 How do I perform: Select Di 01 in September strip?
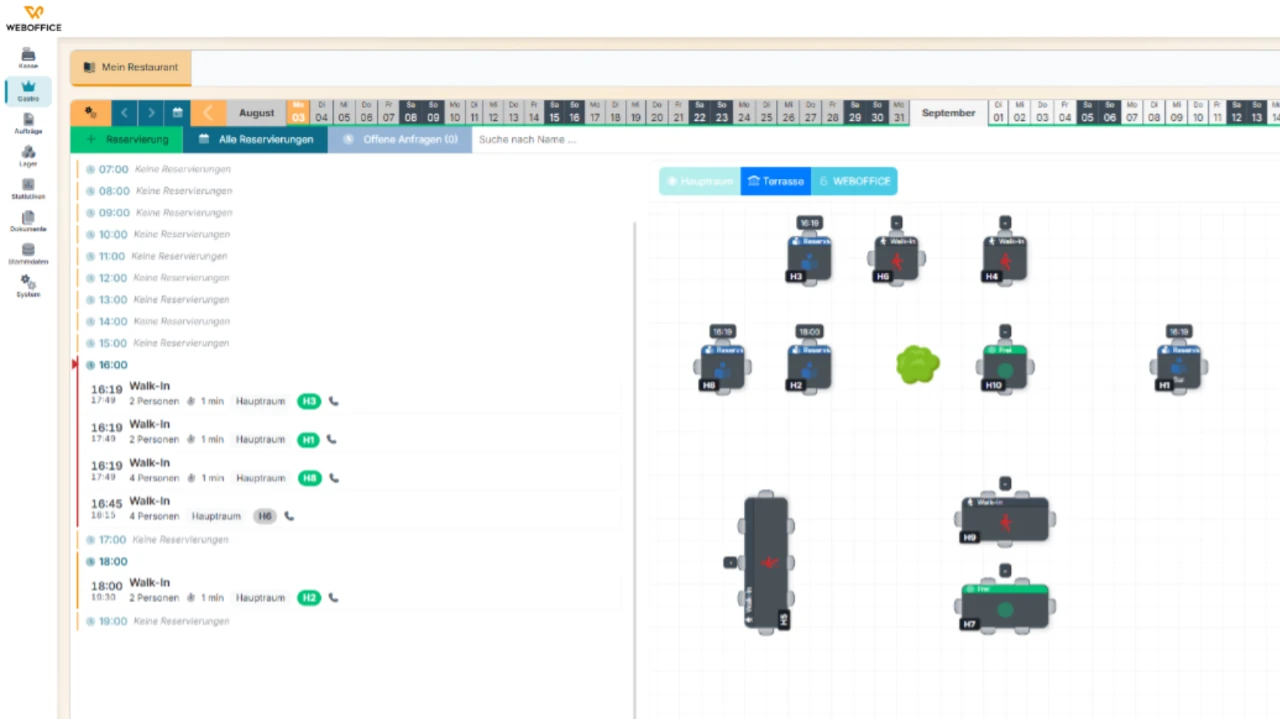click(x=998, y=111)
